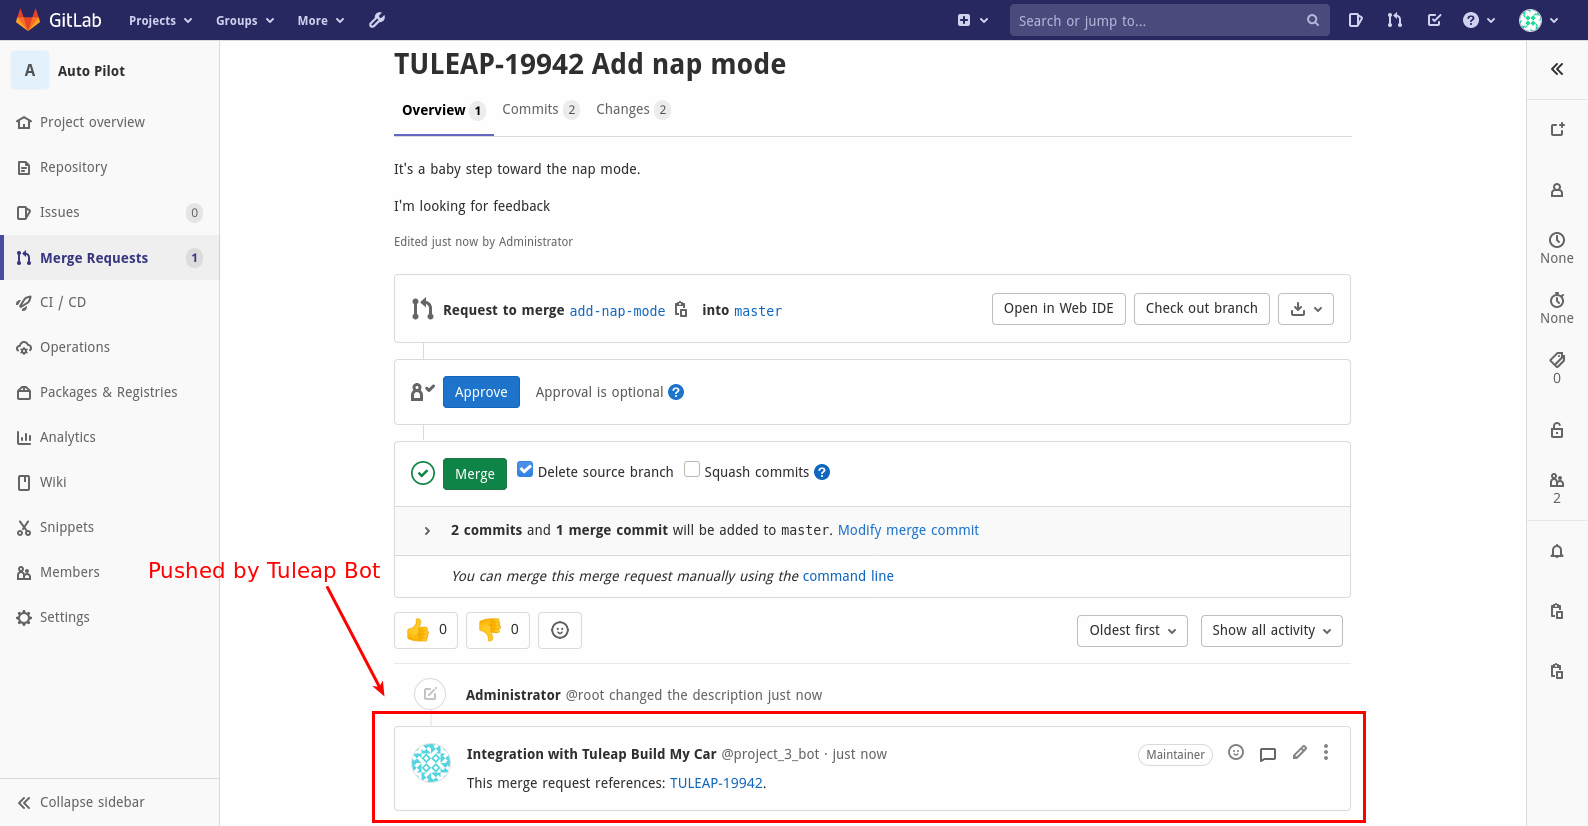
Task: Open the download patches dropdown
Action: (x=1306, y=309)
